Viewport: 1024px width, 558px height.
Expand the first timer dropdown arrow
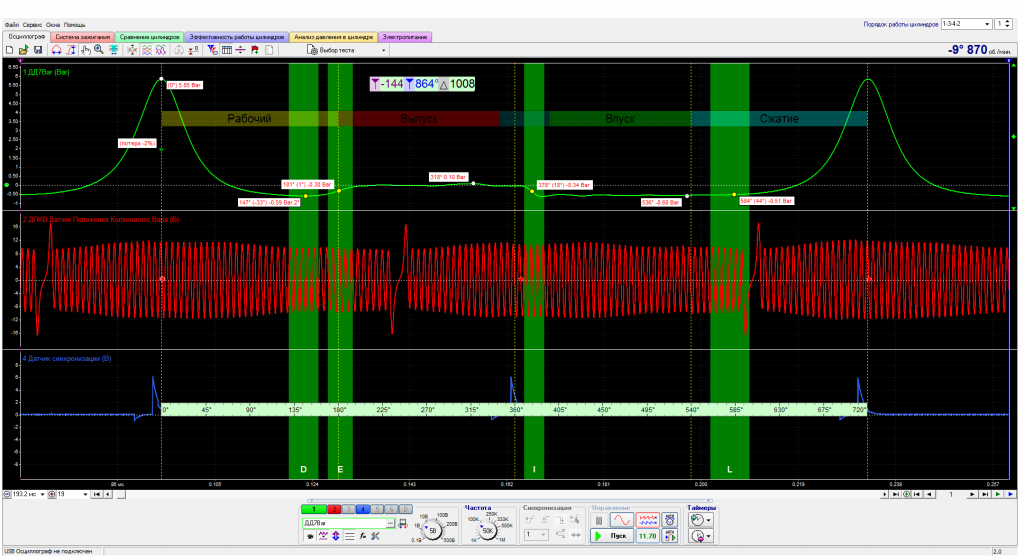pos(708,520)
